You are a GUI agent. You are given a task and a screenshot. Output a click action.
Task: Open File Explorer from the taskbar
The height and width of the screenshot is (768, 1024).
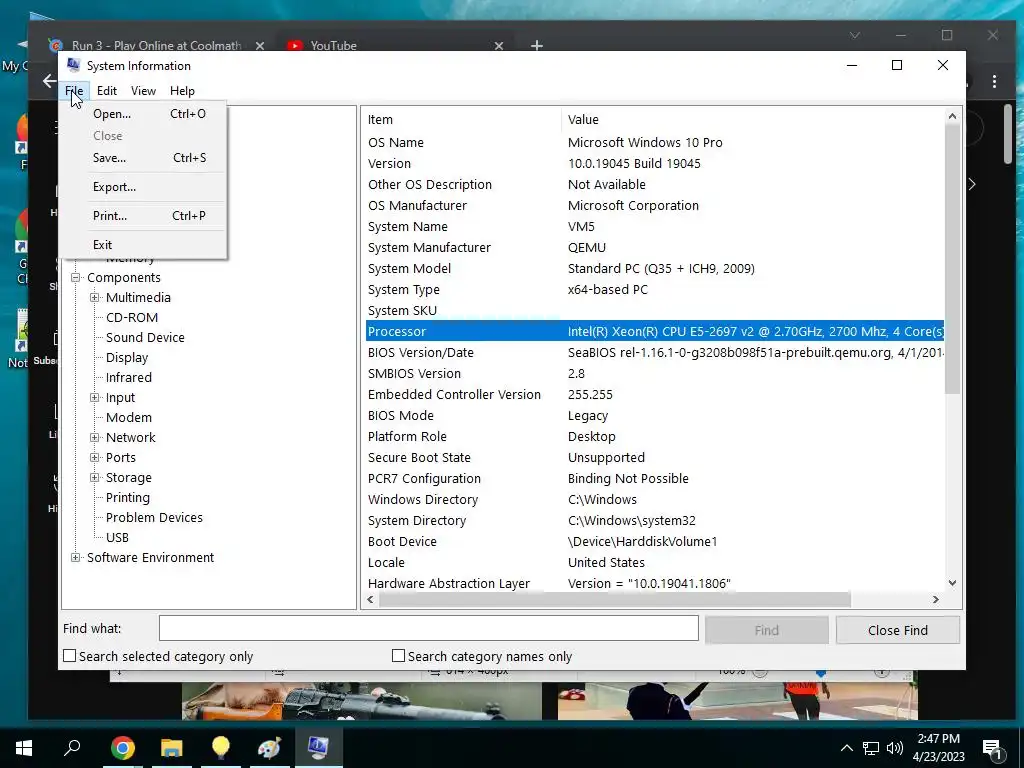click(171, 748)
